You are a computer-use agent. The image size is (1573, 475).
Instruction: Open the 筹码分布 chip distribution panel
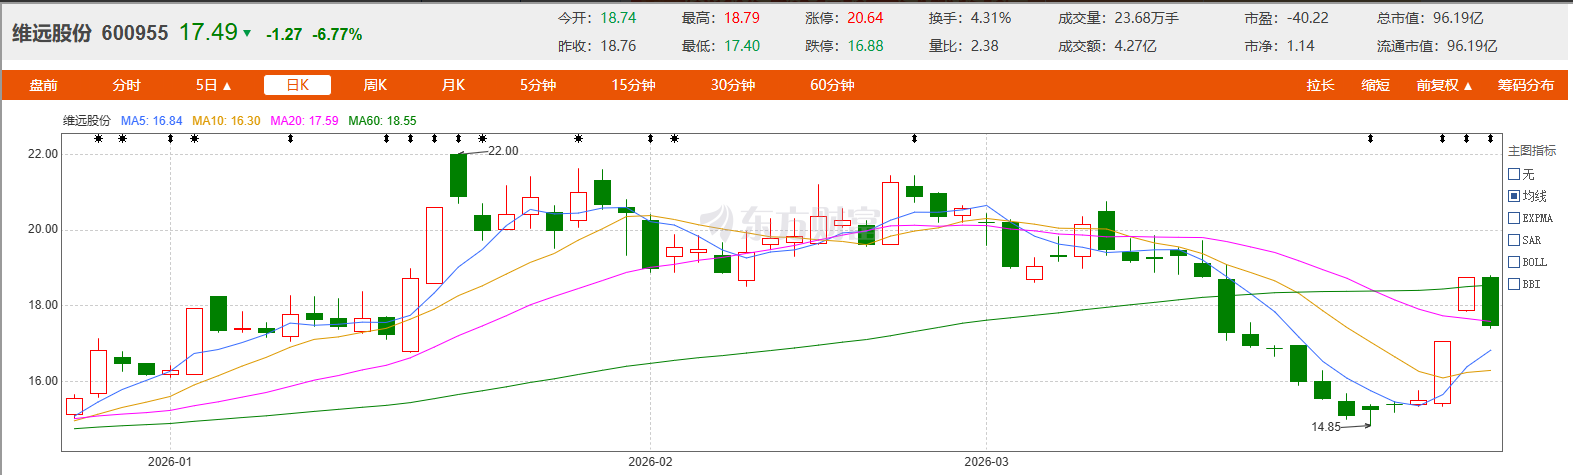1525,85
